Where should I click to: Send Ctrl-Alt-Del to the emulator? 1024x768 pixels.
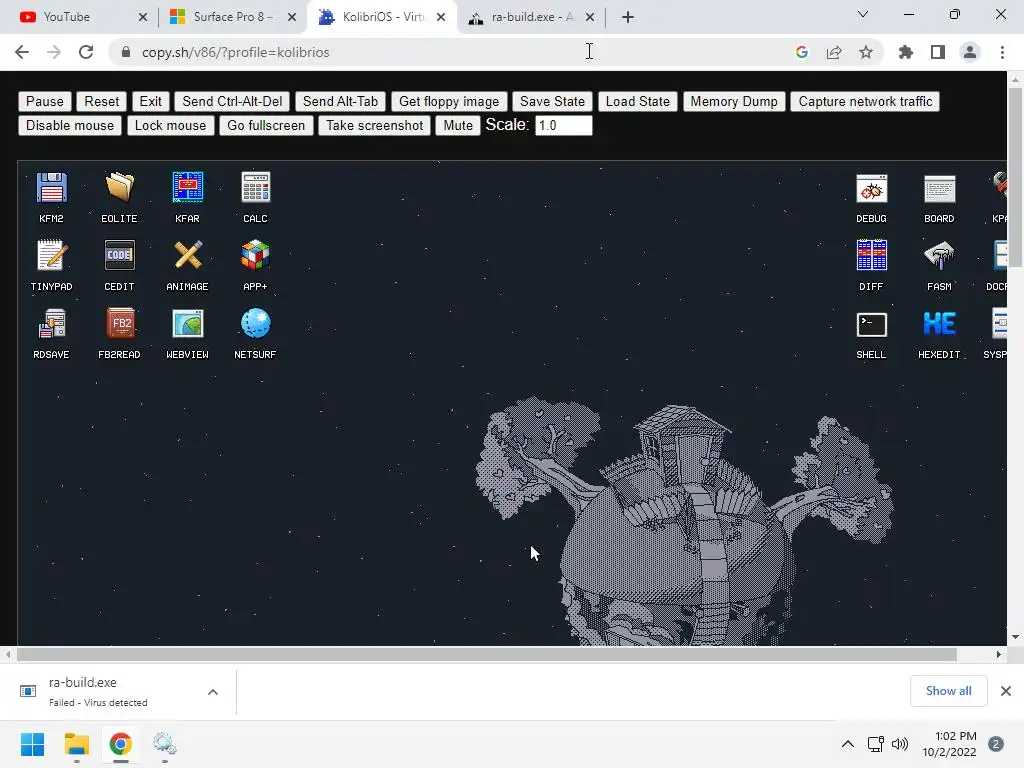232,101
